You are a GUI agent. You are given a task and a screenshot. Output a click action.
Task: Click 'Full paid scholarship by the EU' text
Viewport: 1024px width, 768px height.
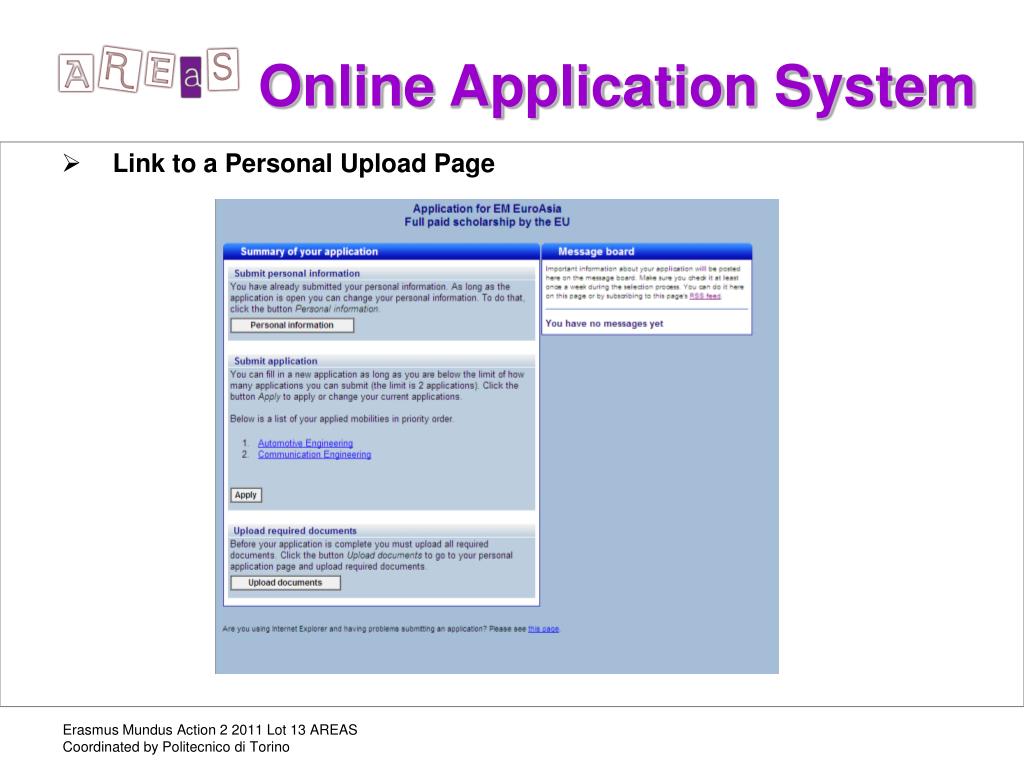pyautogui.click(x=487, y=222)
